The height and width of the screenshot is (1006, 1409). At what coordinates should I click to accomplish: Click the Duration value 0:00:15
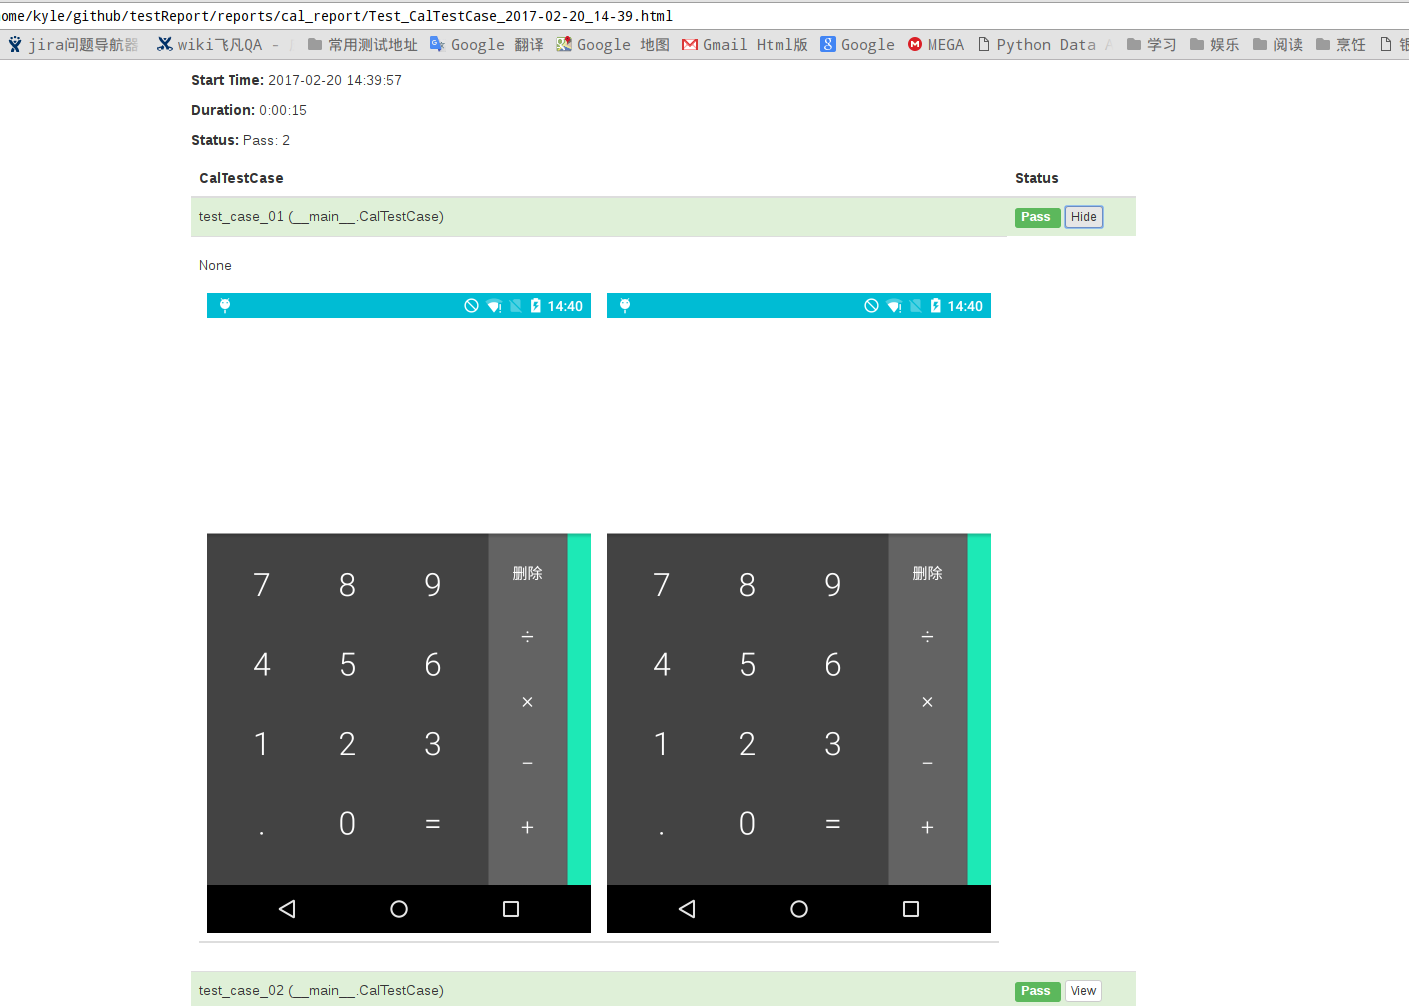tap(283, 110)
